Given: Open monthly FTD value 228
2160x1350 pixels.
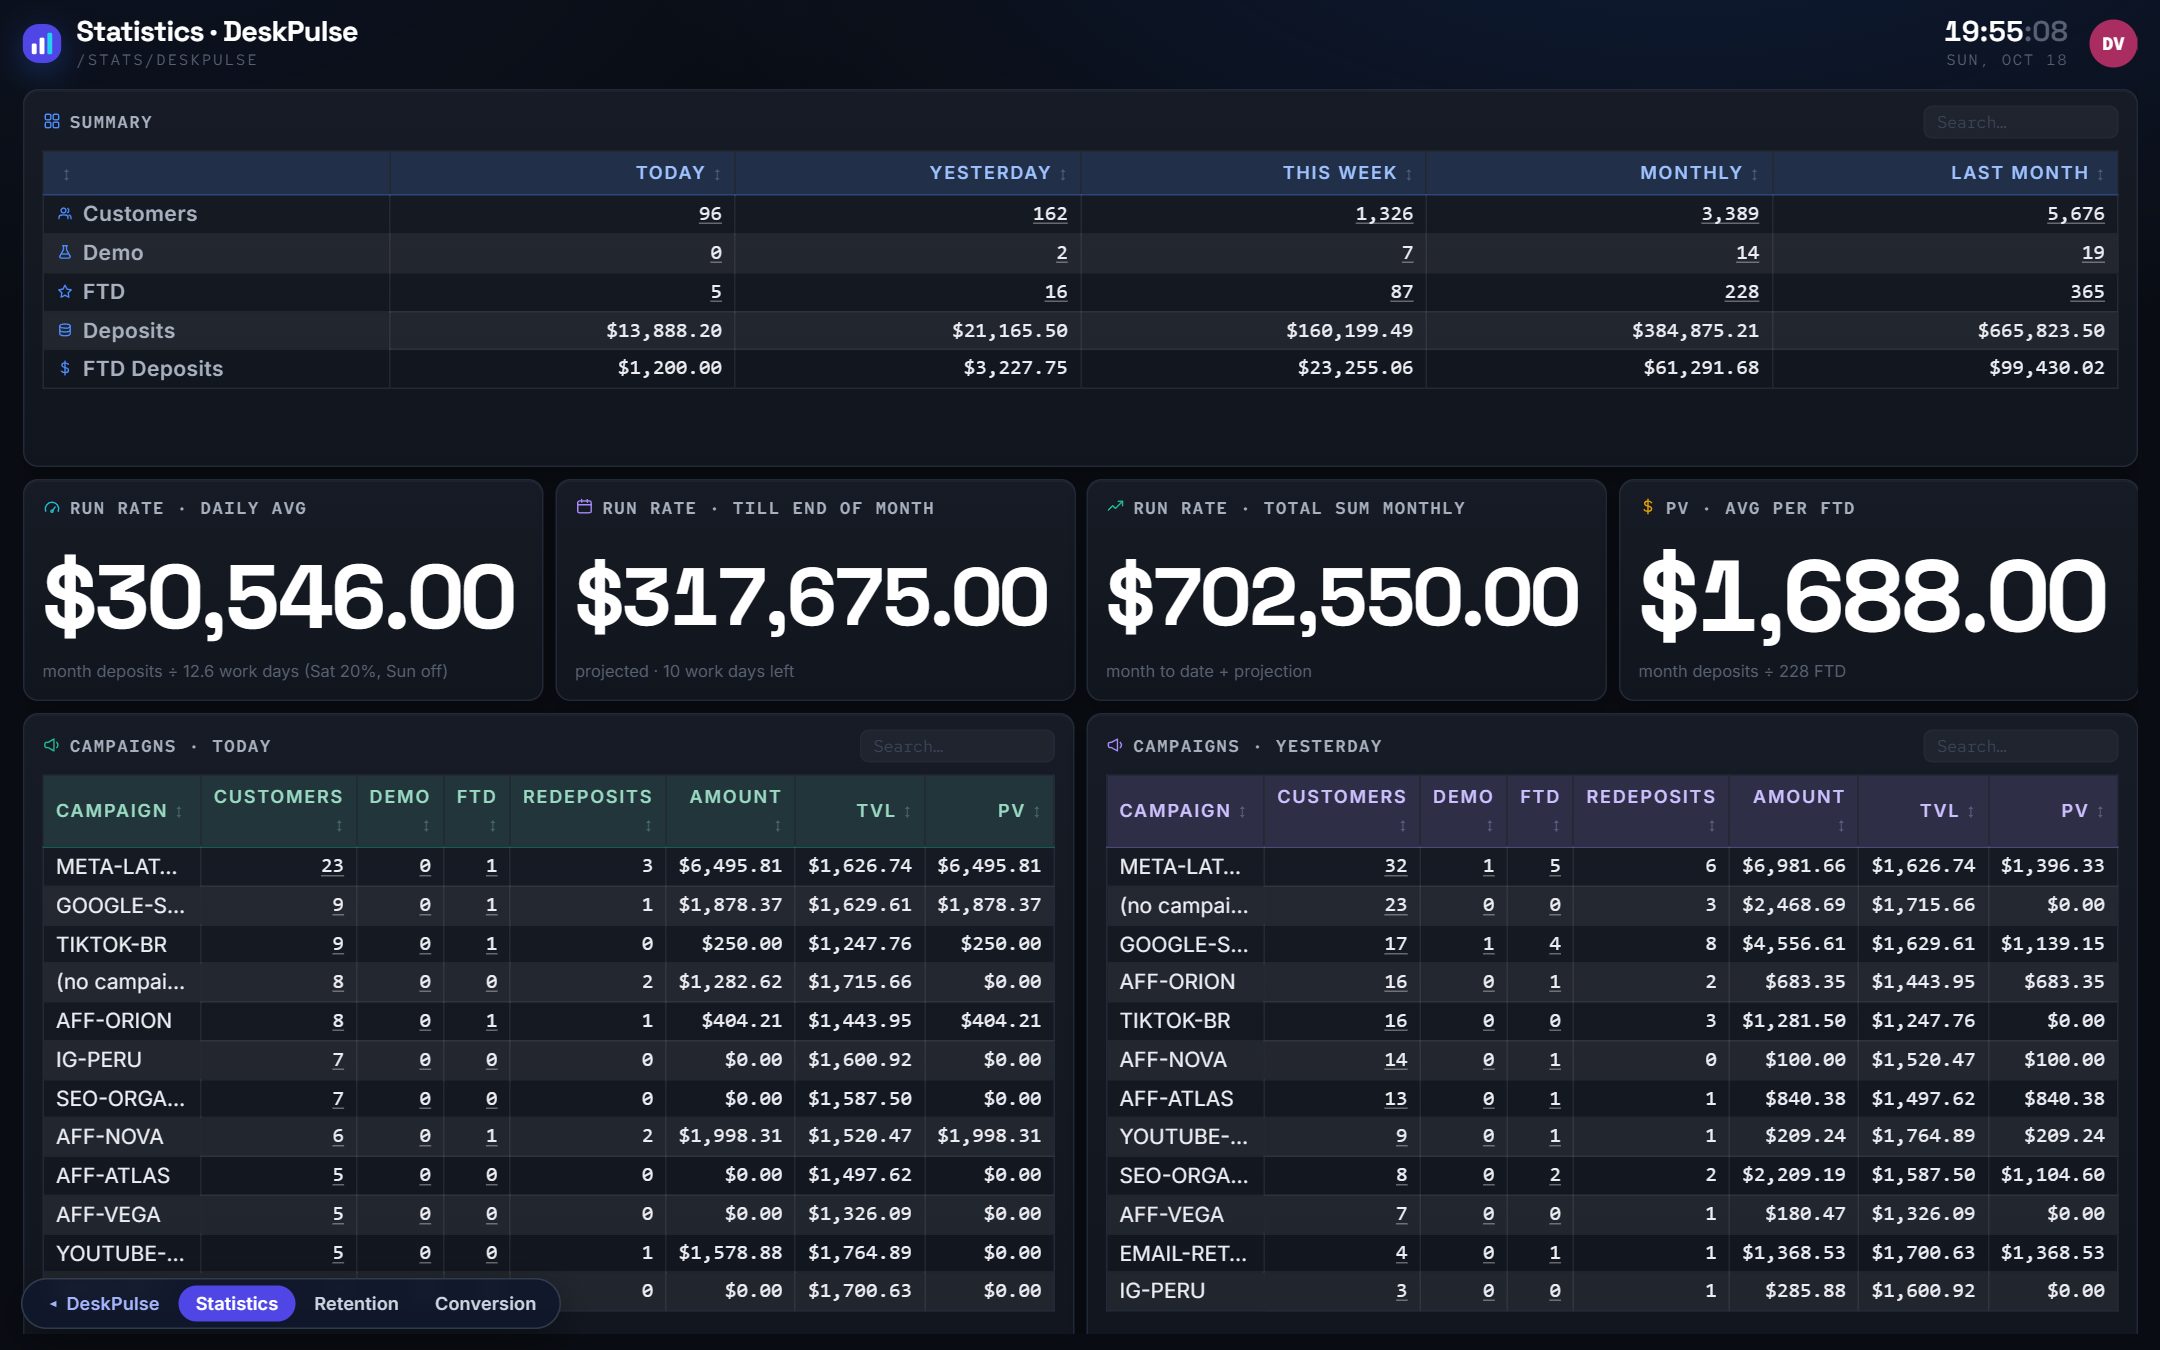Looking at the screenshot, I should coord(1741,291).
